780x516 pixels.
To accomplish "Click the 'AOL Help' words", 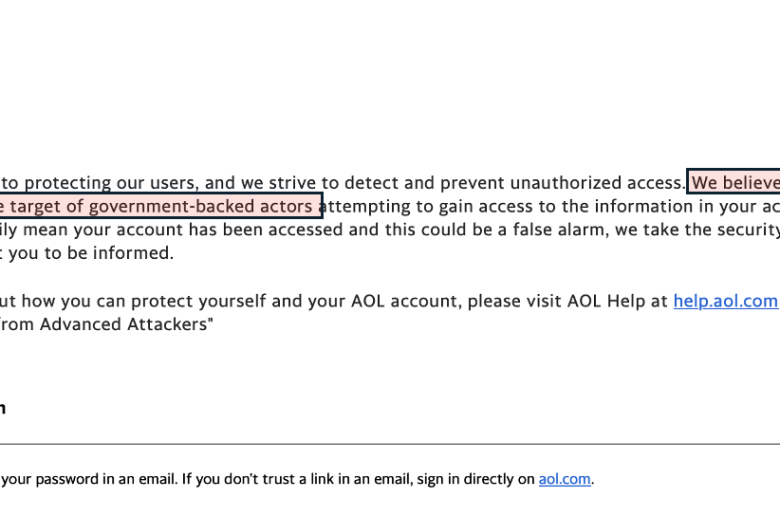I will [617, 300].
